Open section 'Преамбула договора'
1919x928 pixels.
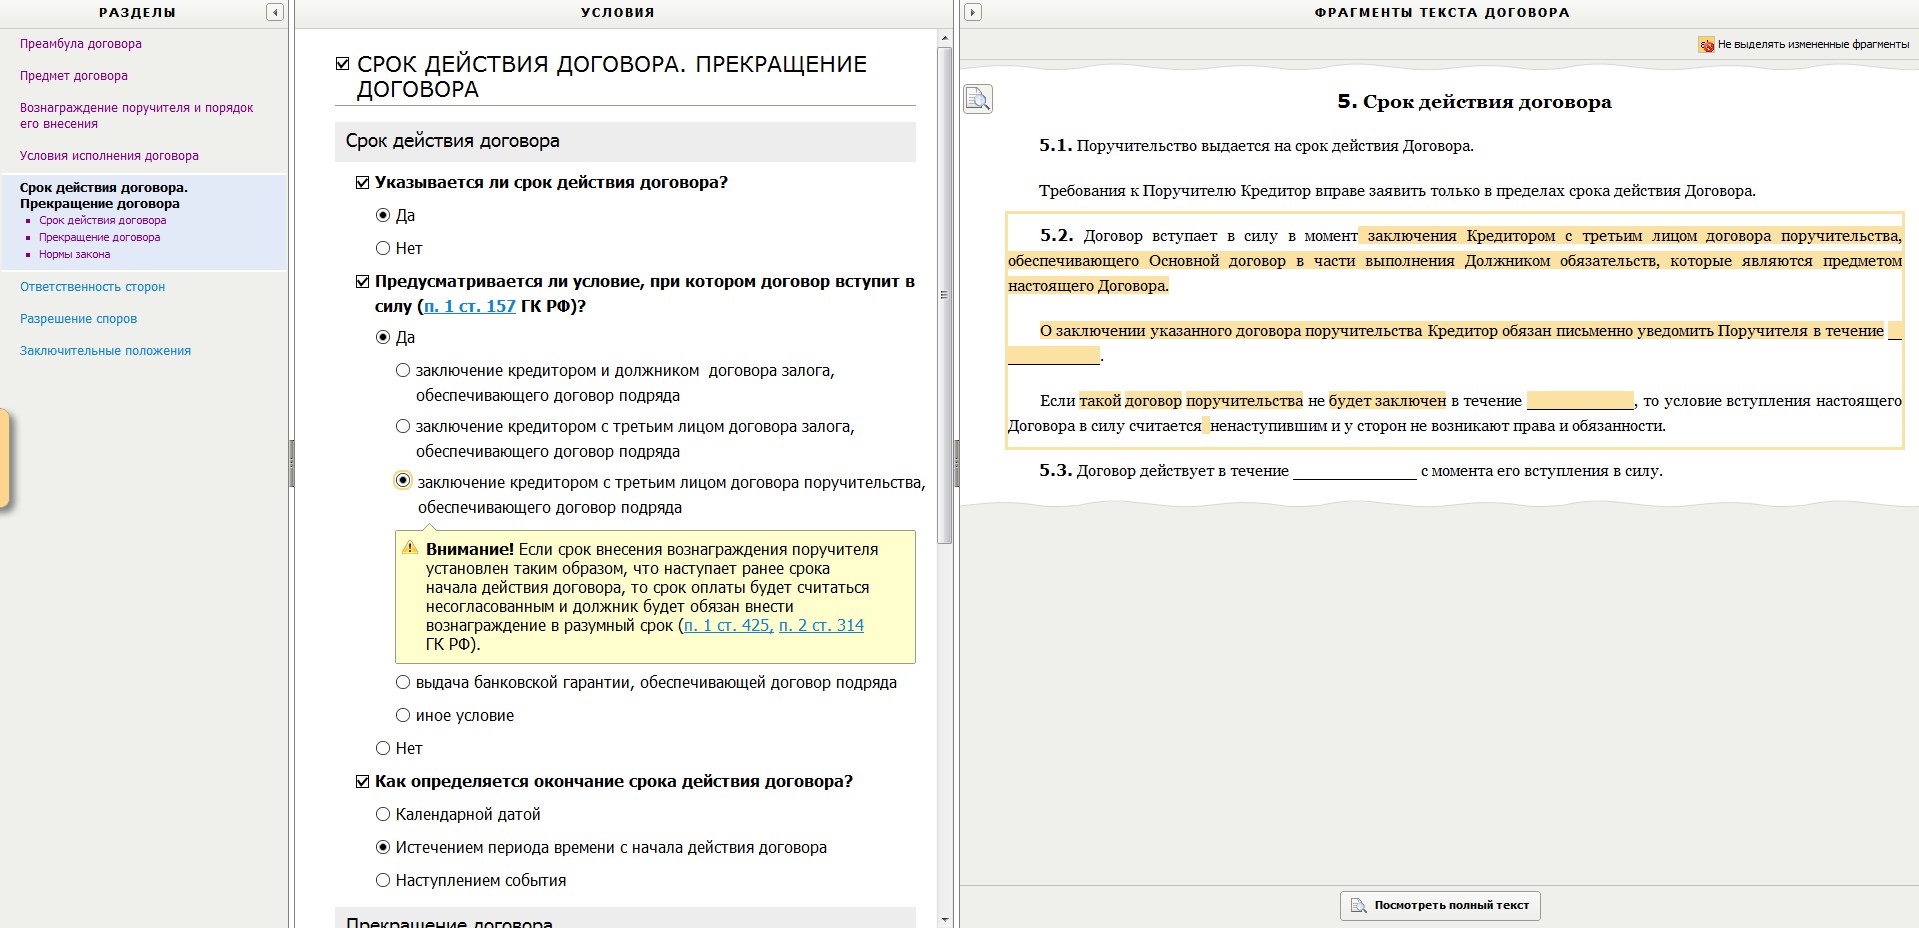pos(81,44)
